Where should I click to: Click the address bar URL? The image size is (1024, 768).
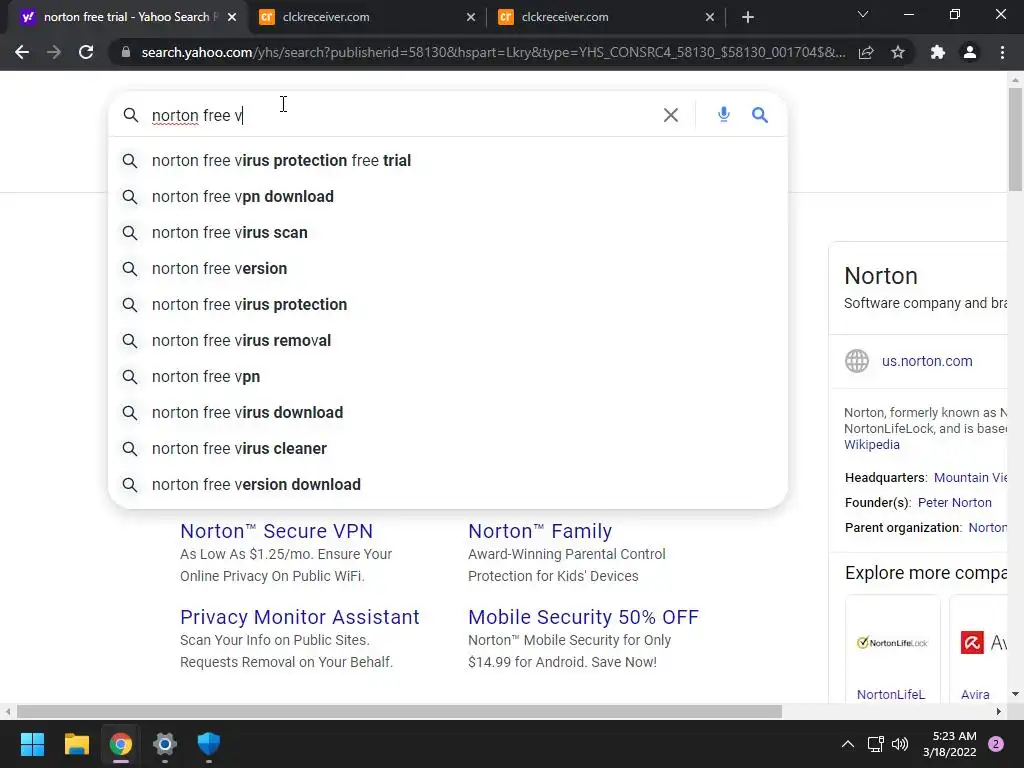[493, 52]
